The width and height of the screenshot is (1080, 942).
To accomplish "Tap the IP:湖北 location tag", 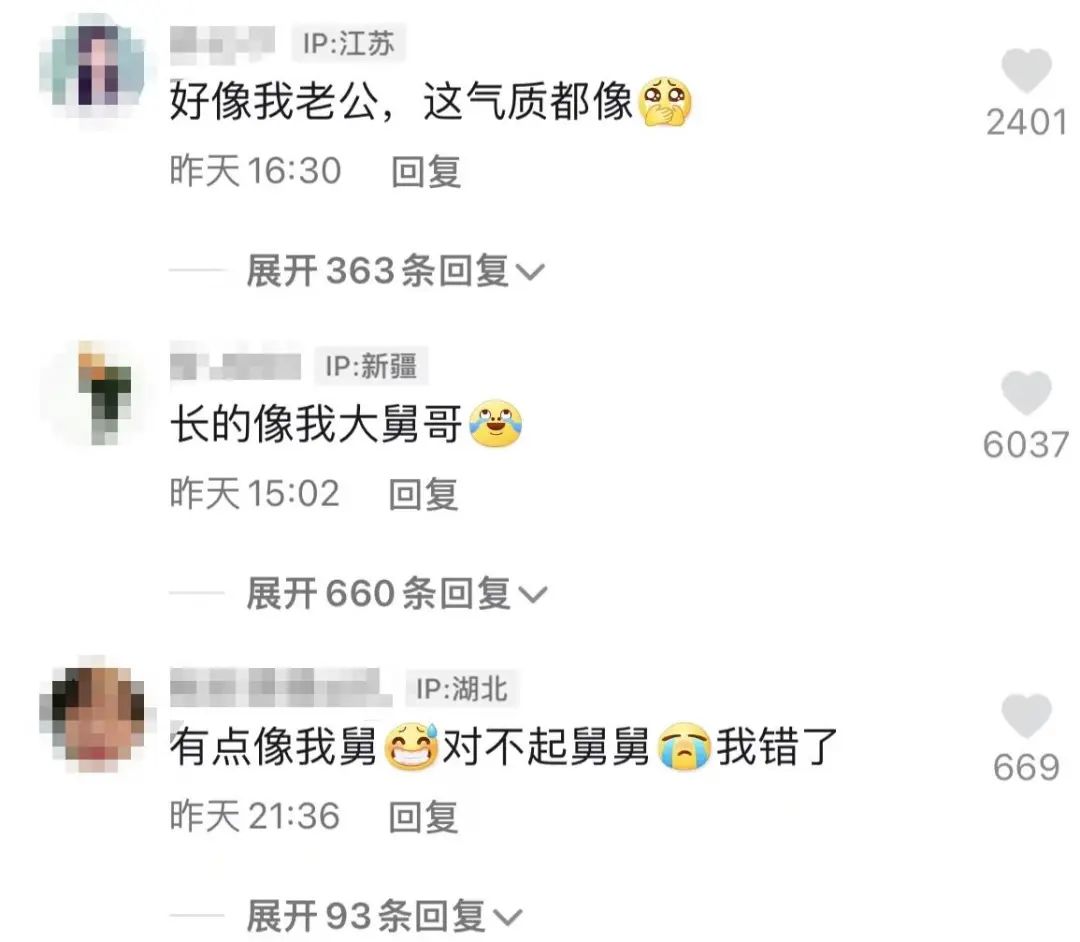I will (x=462, y=689).
